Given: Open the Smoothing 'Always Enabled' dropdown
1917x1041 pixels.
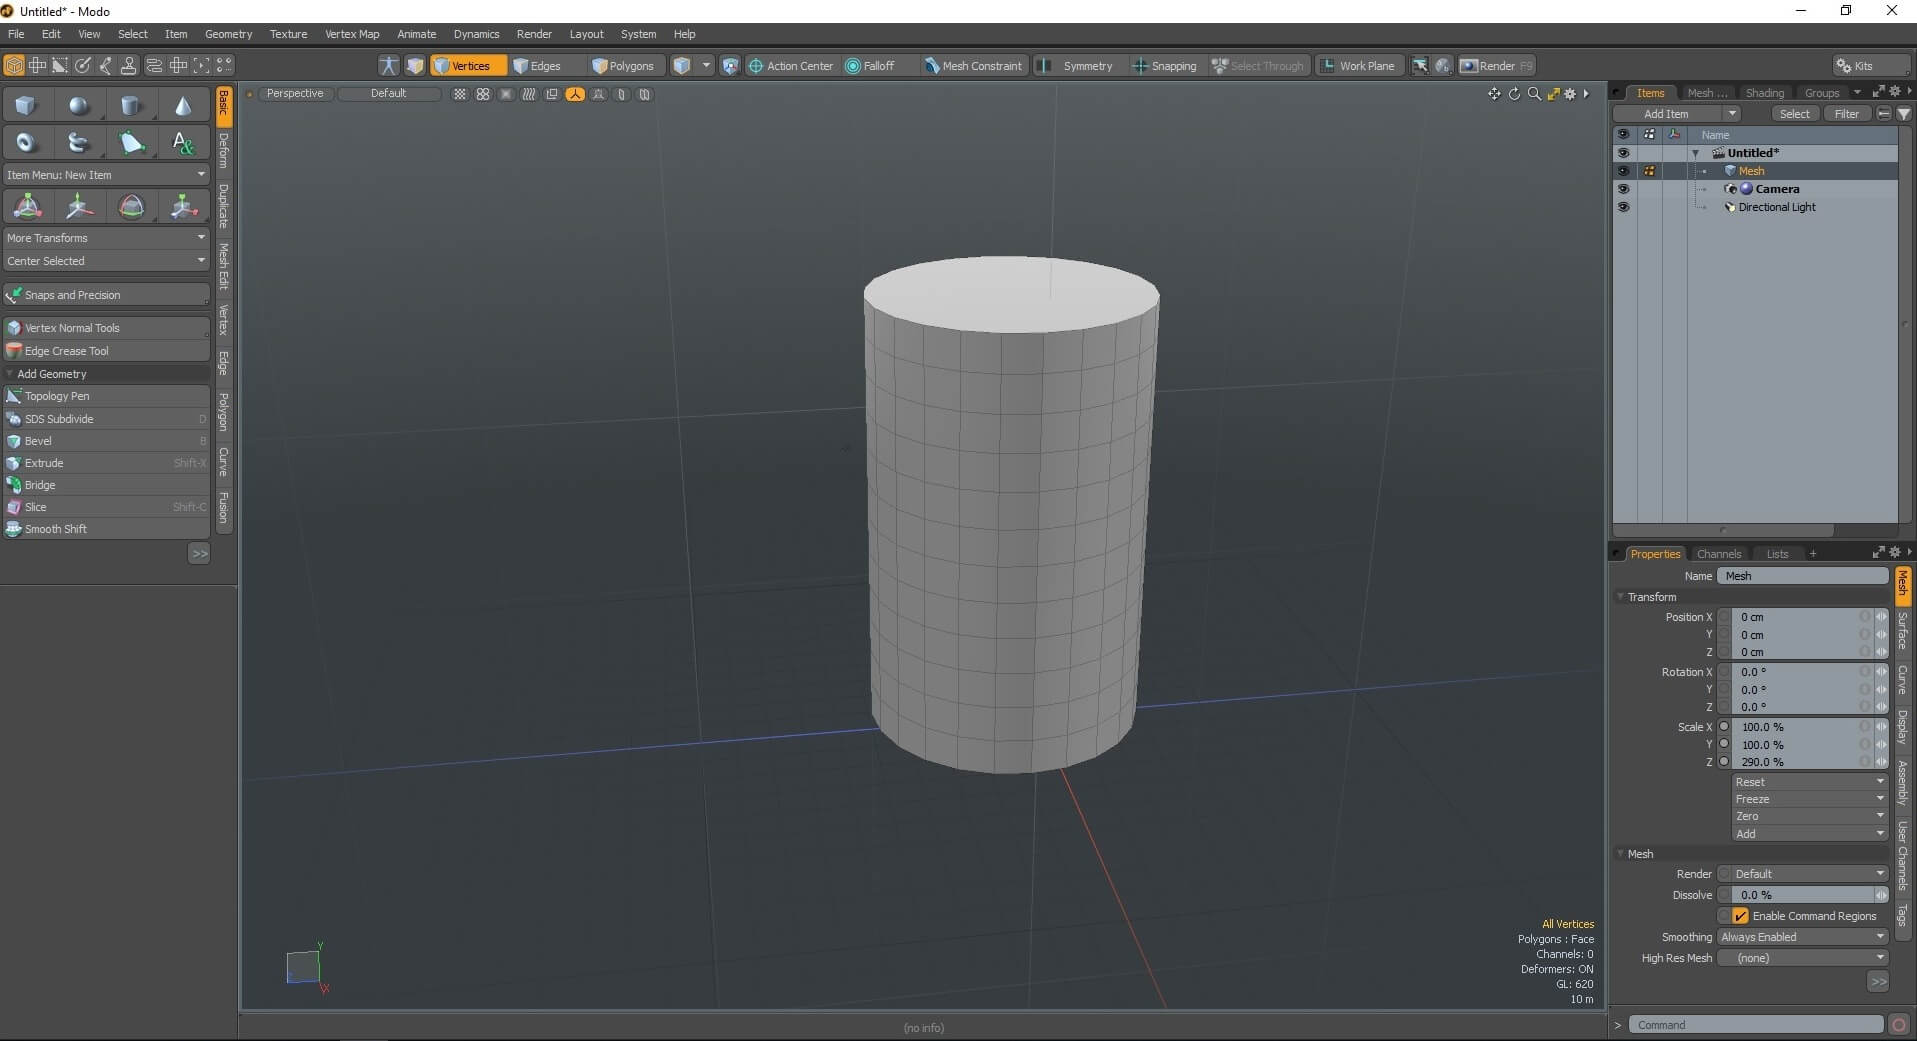Looking at the screenshot, I should pyautogui.click(x=1800, y=937).
